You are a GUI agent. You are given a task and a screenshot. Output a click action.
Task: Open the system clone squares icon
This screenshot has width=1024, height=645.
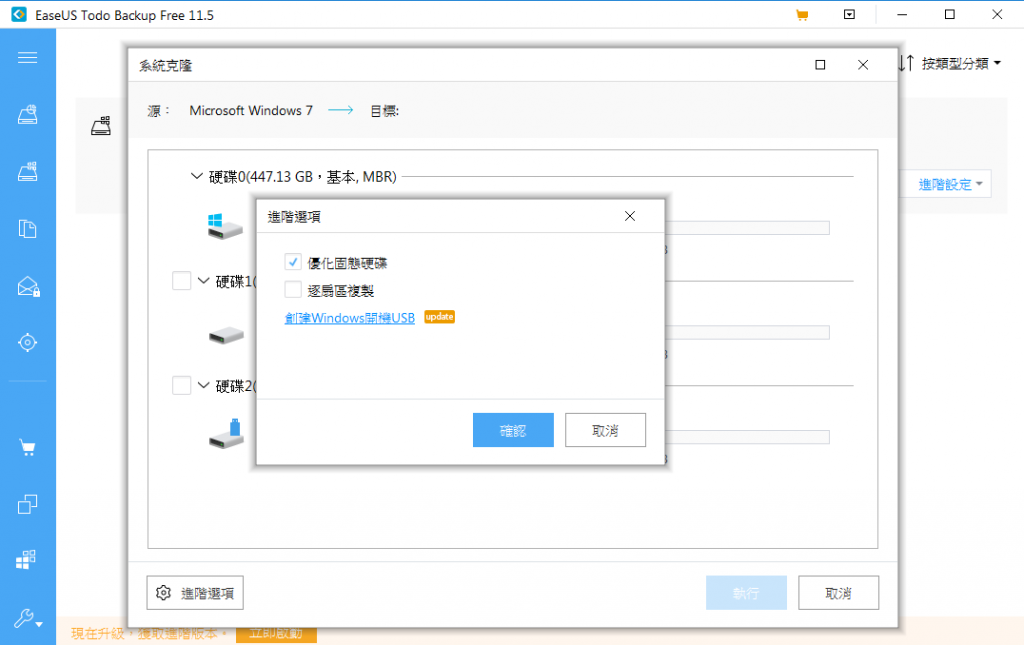(x=26, y=559)
